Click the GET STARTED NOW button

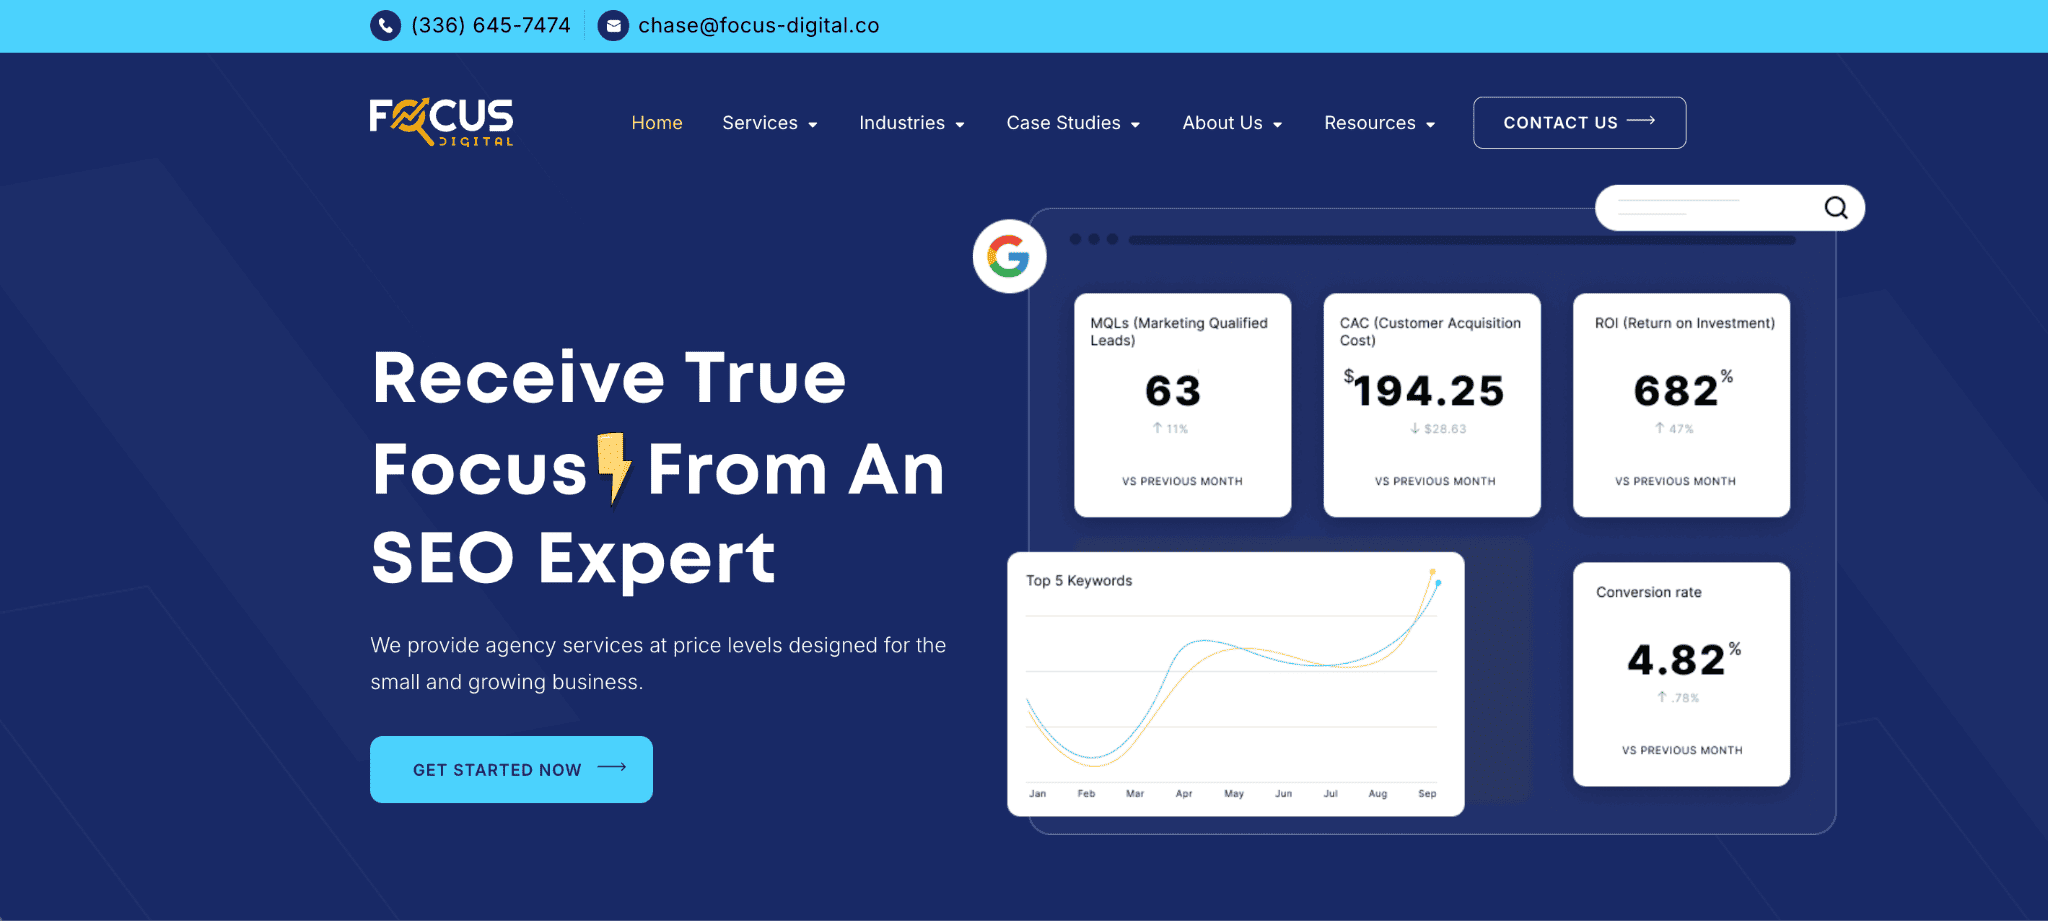point(511,769)
